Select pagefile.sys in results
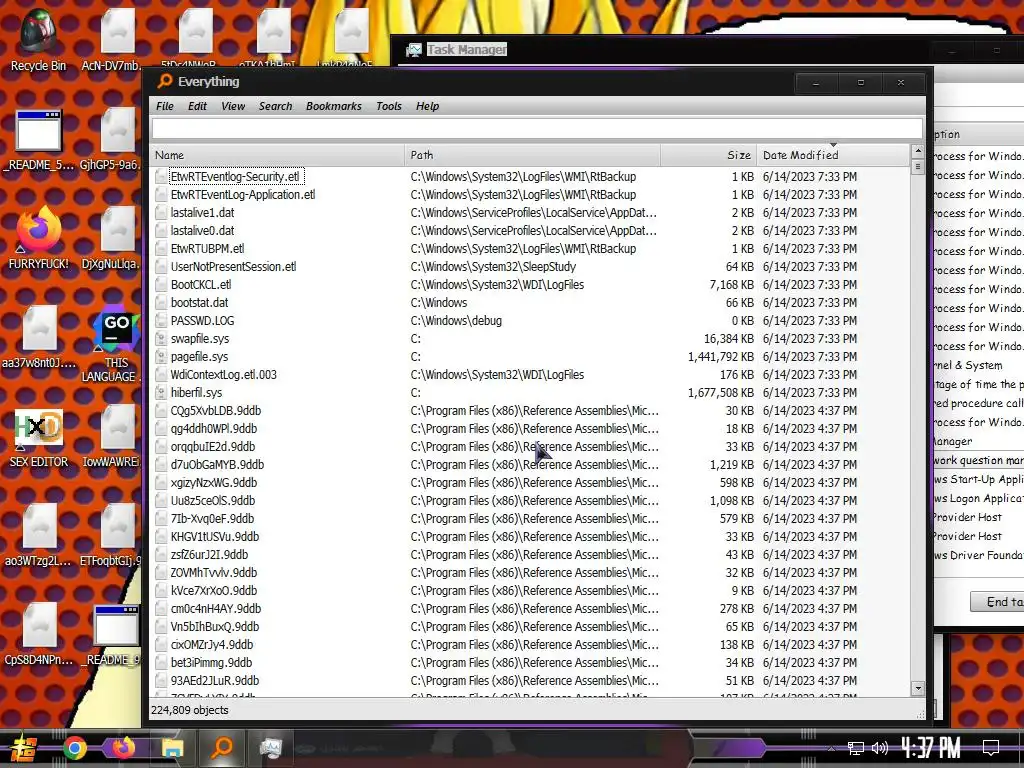This screenshot has height=768, width=1024. pos(530,357)
